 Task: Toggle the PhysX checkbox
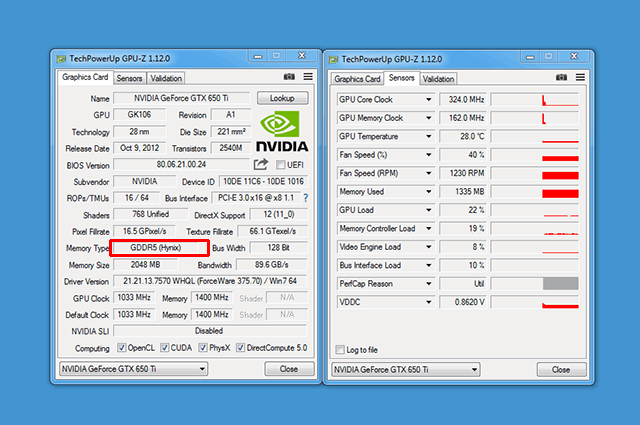pyautogui.click(x=203, y=347)
